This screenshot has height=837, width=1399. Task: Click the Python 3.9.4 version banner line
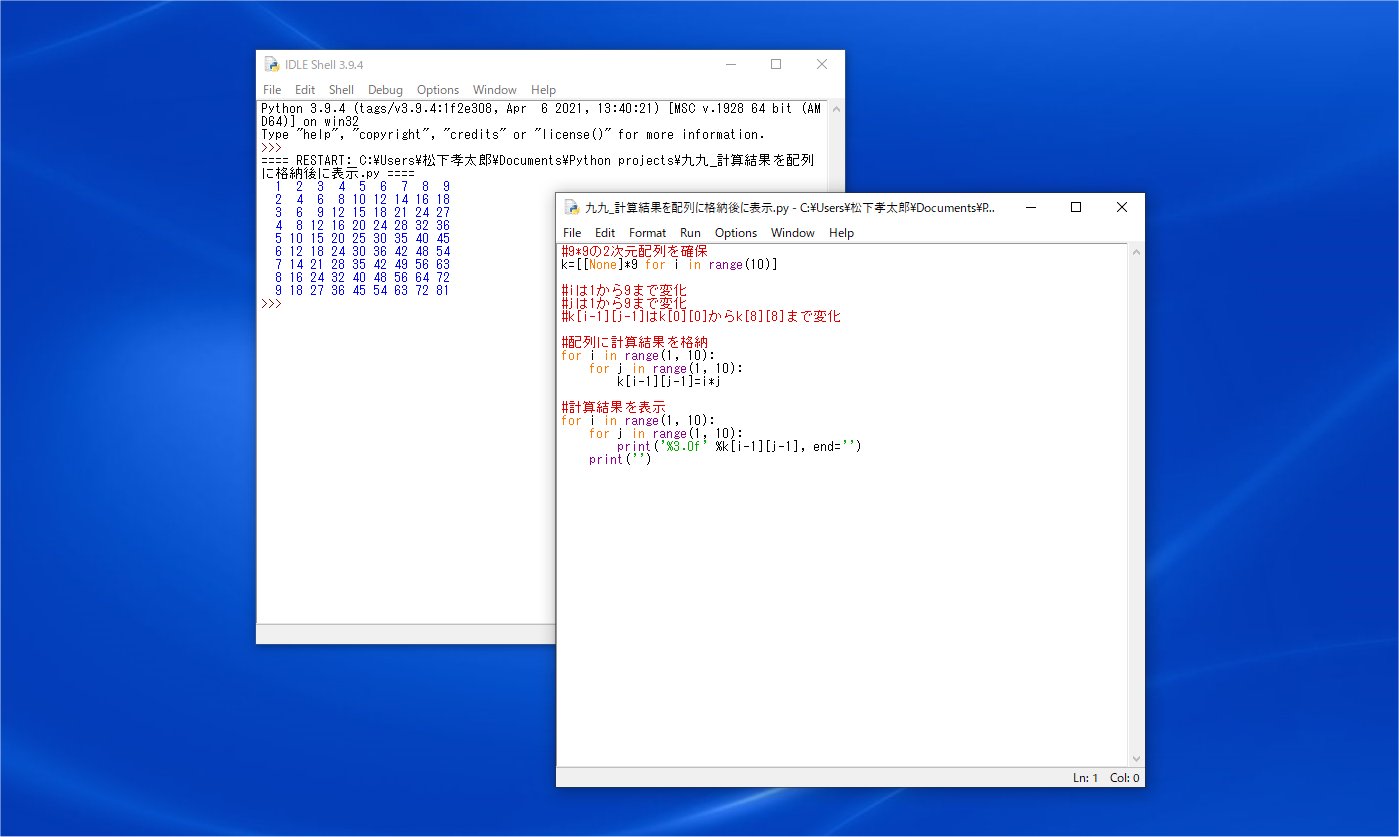541,115
